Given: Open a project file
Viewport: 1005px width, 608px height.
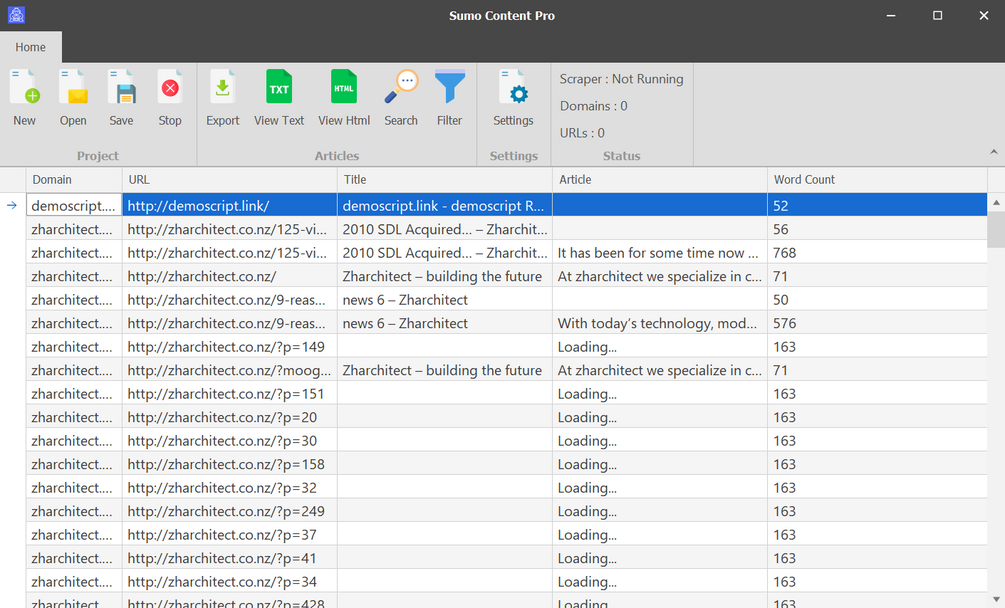Looking at the screenshot, I should (73, 98).
